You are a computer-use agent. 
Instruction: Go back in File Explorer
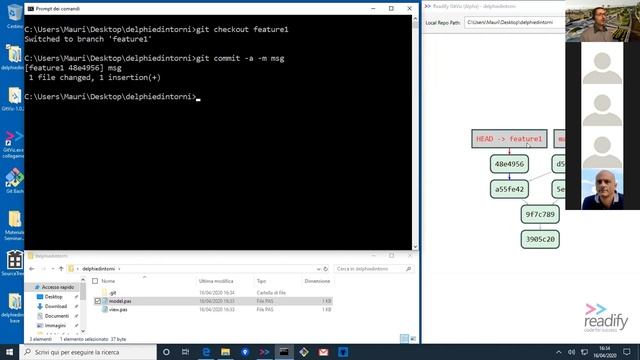click(32, 269)
